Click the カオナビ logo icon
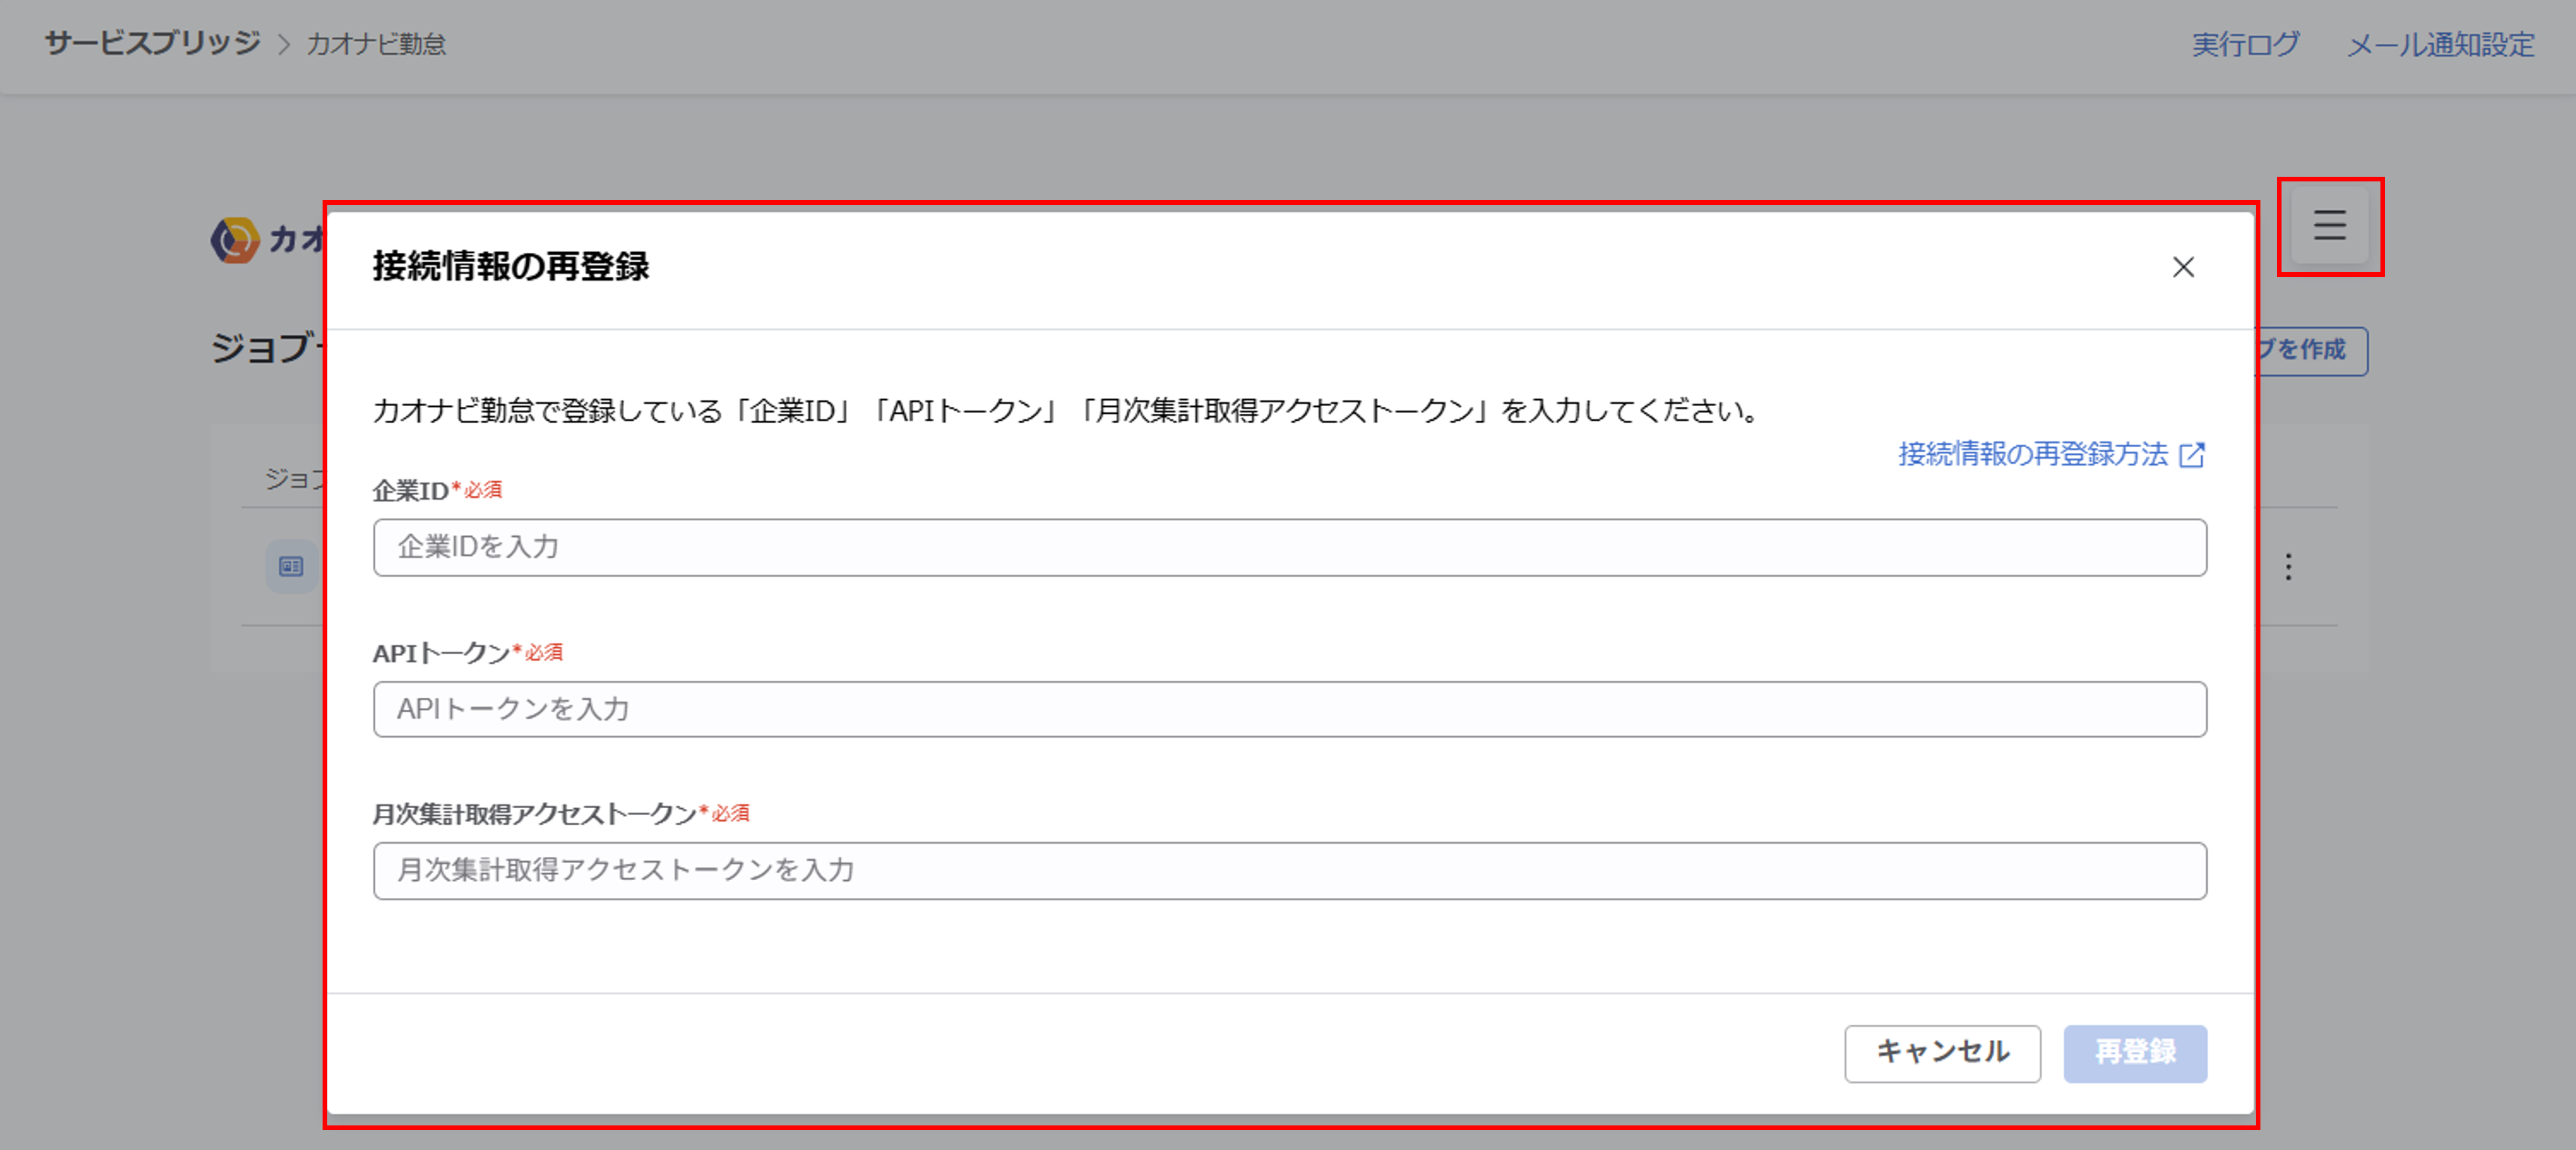Viewport: 2576px width, 1150px height. coord(235,240)
